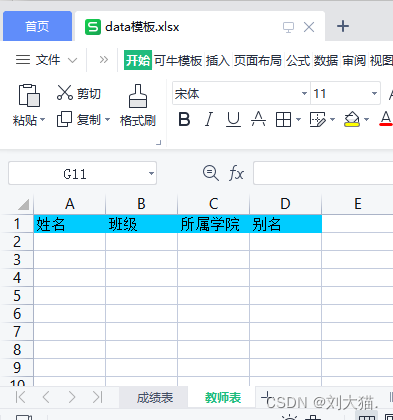Switch to the 成绩表 sheet tab
393x420 pixels.
click(x=155, y=397)
